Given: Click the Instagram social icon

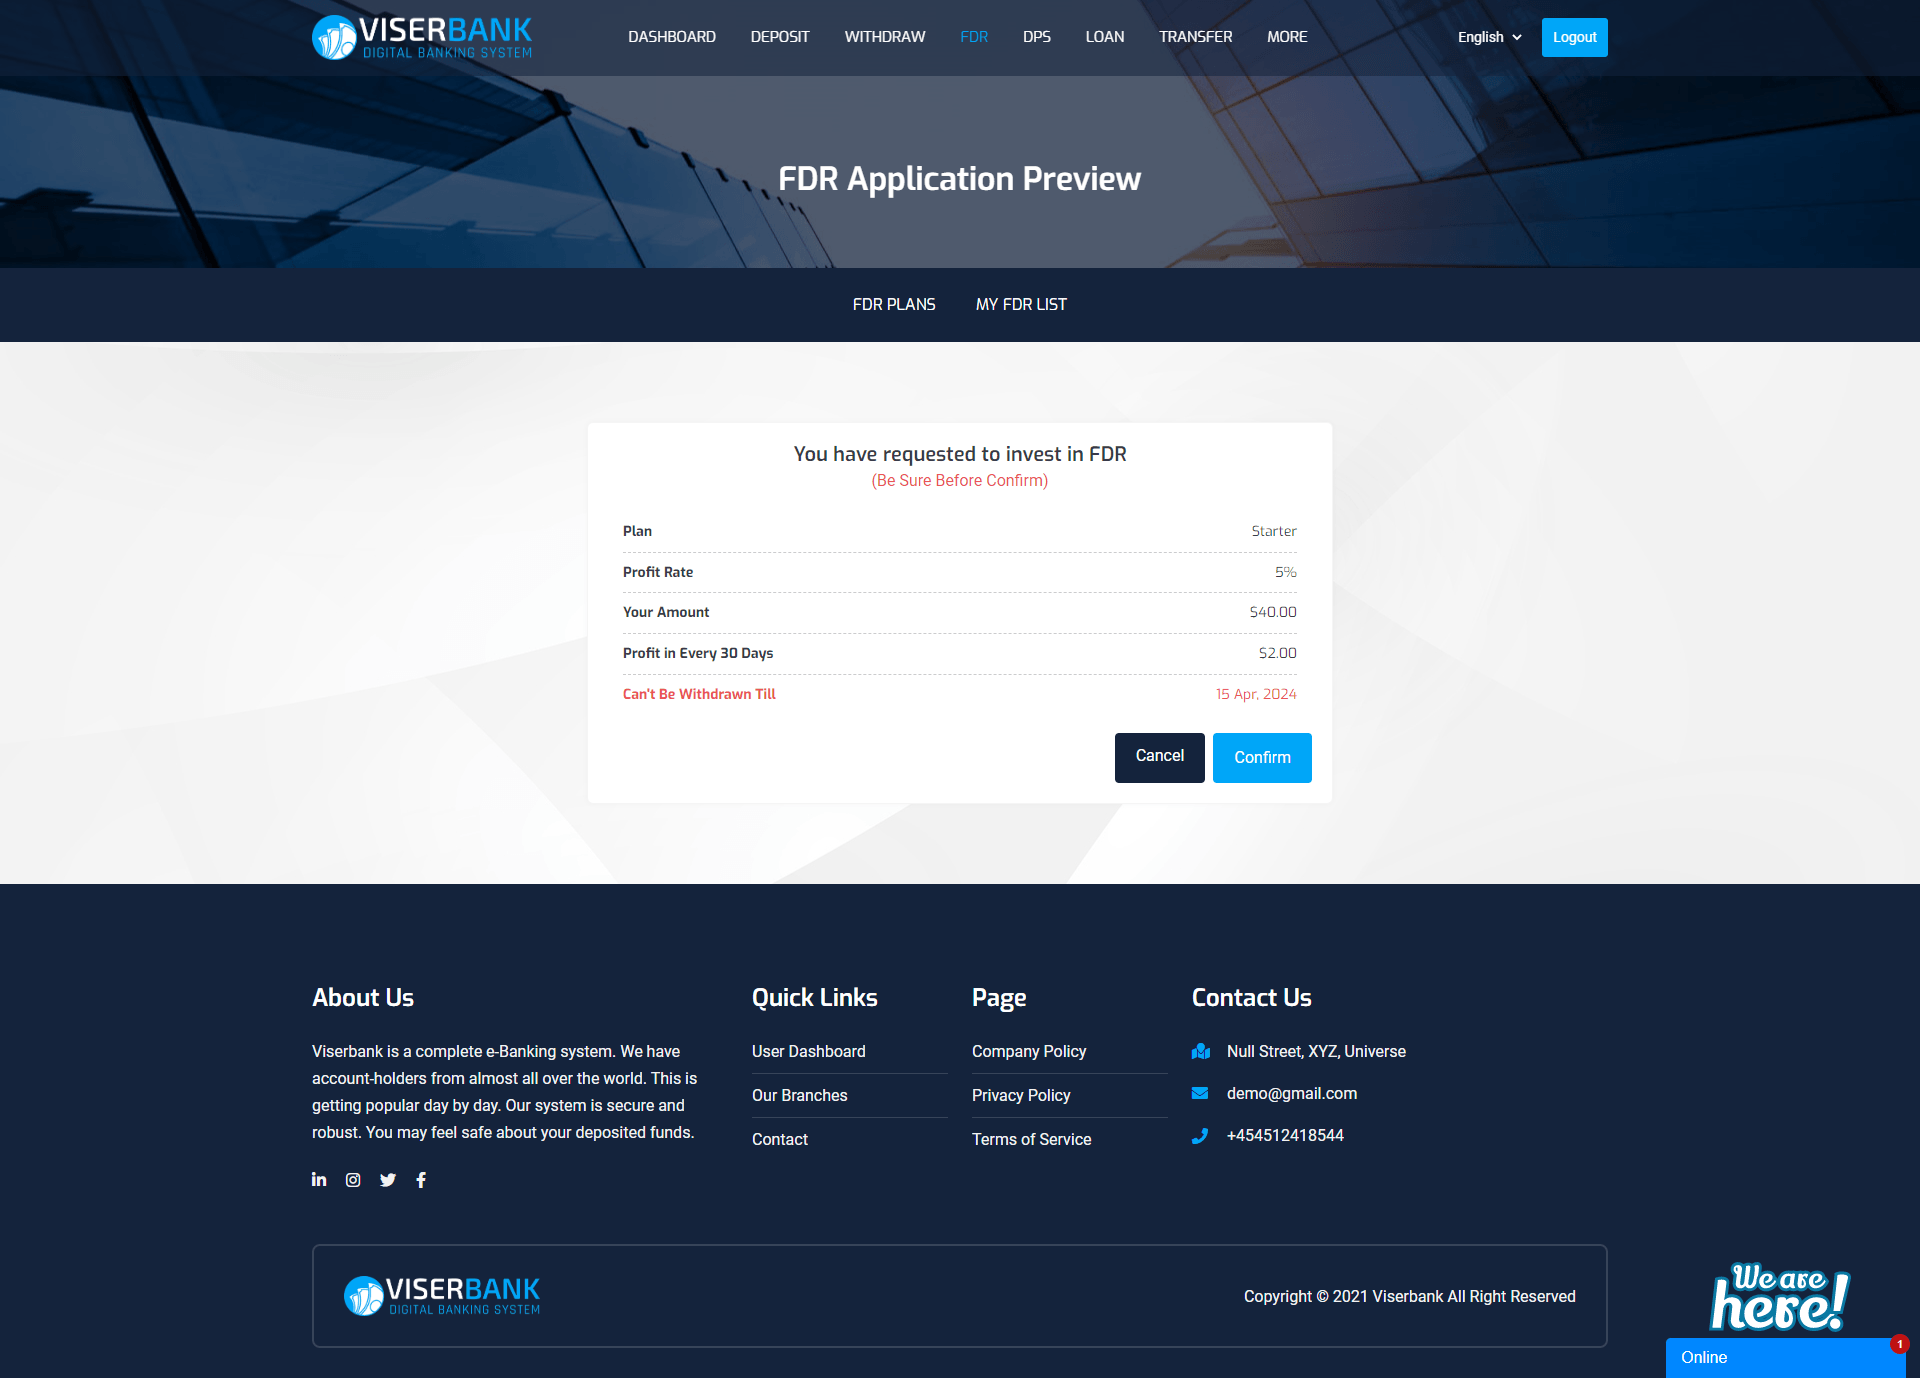Looking at the screenshot, I should [352, 1180].
